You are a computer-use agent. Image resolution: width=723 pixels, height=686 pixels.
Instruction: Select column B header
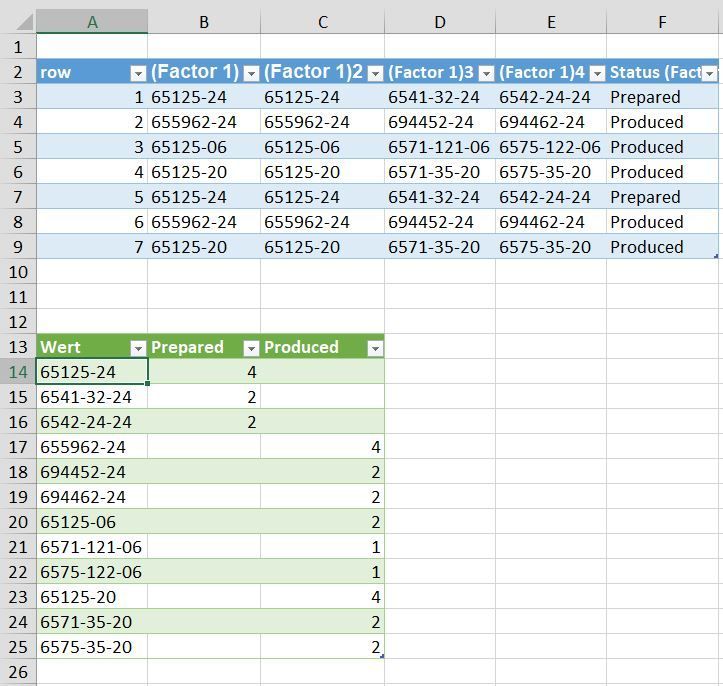(204, 22)
